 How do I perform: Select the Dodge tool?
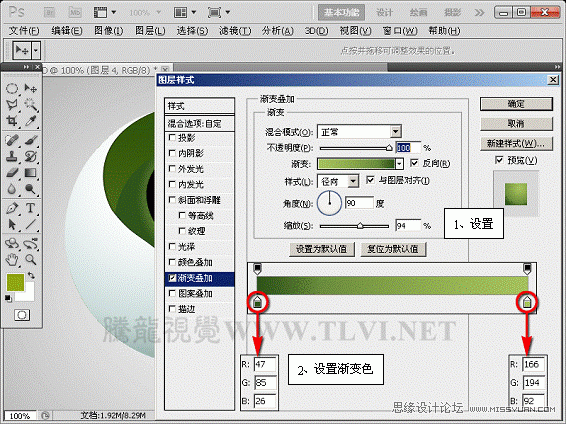coord(31,189)
